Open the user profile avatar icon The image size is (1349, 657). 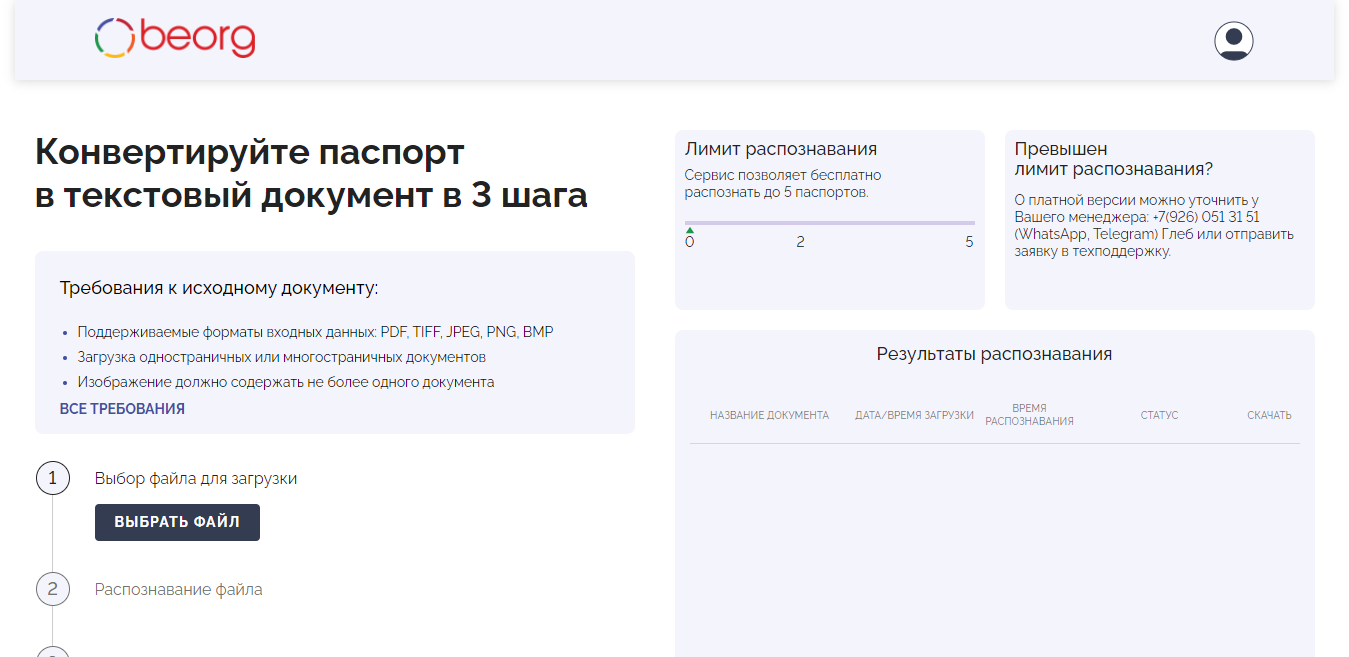(1233, 41)
